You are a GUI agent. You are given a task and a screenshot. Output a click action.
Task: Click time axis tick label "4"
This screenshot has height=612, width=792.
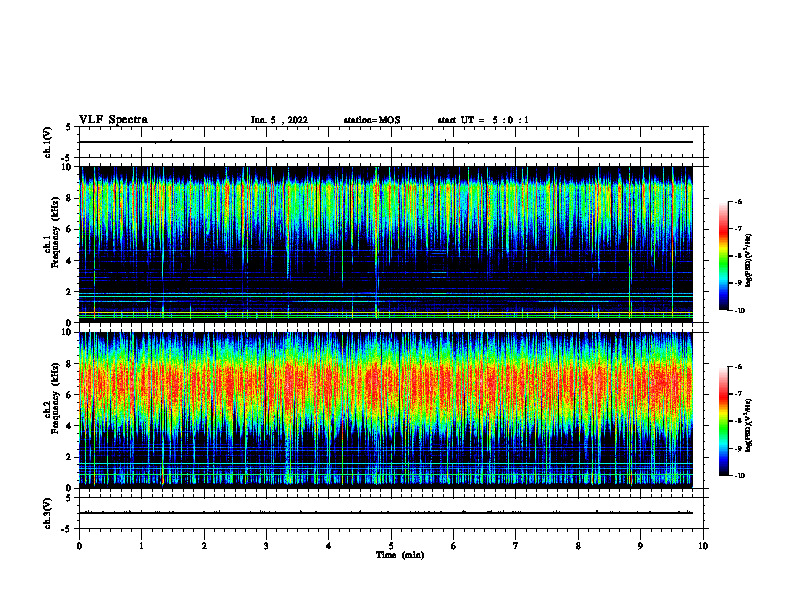[x=329, y=546]
